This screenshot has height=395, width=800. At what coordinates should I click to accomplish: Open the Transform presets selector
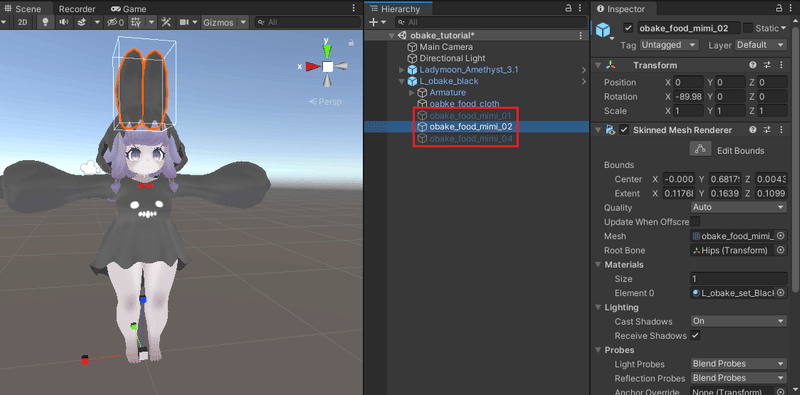[x=767, y=65]
